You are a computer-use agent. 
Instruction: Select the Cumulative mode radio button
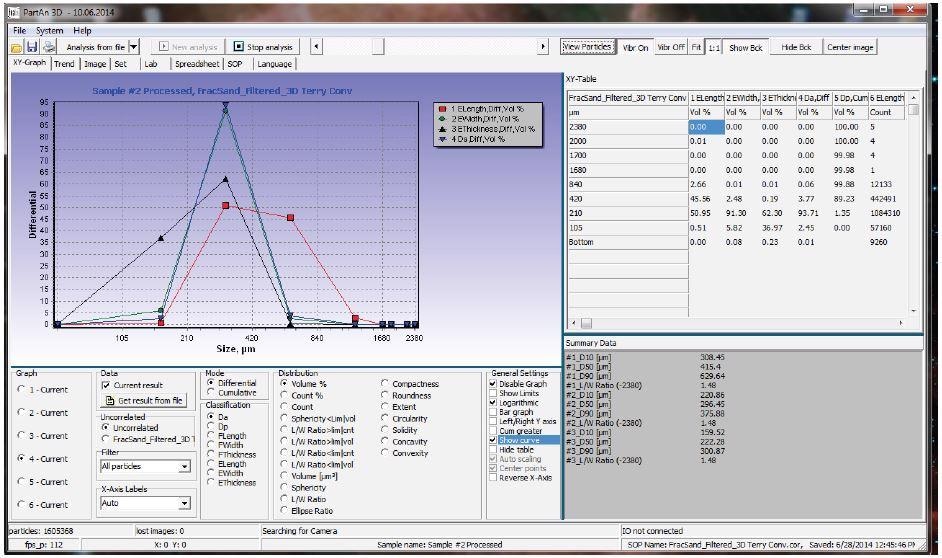click(x=211, y=392)
